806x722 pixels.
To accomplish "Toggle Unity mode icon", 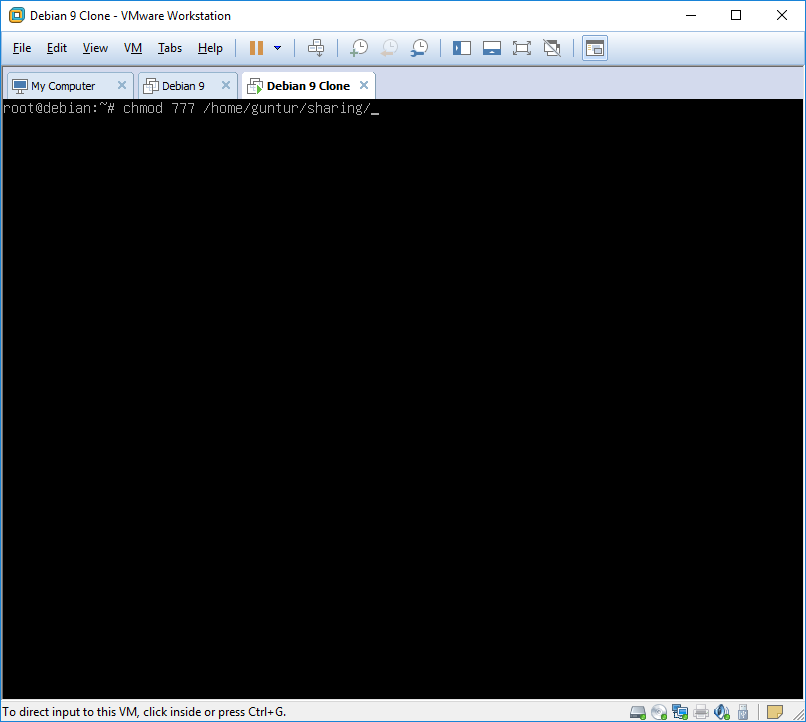I will 552,48.
